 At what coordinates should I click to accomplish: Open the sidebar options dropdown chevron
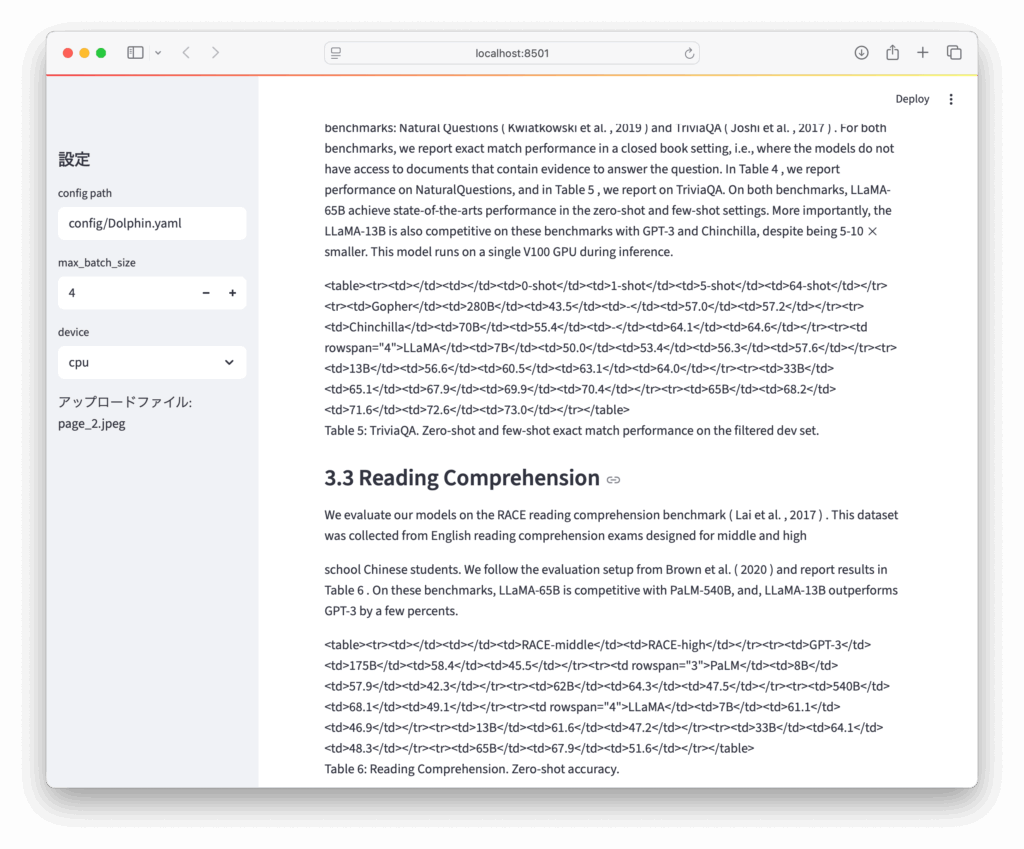click(158, 53)
